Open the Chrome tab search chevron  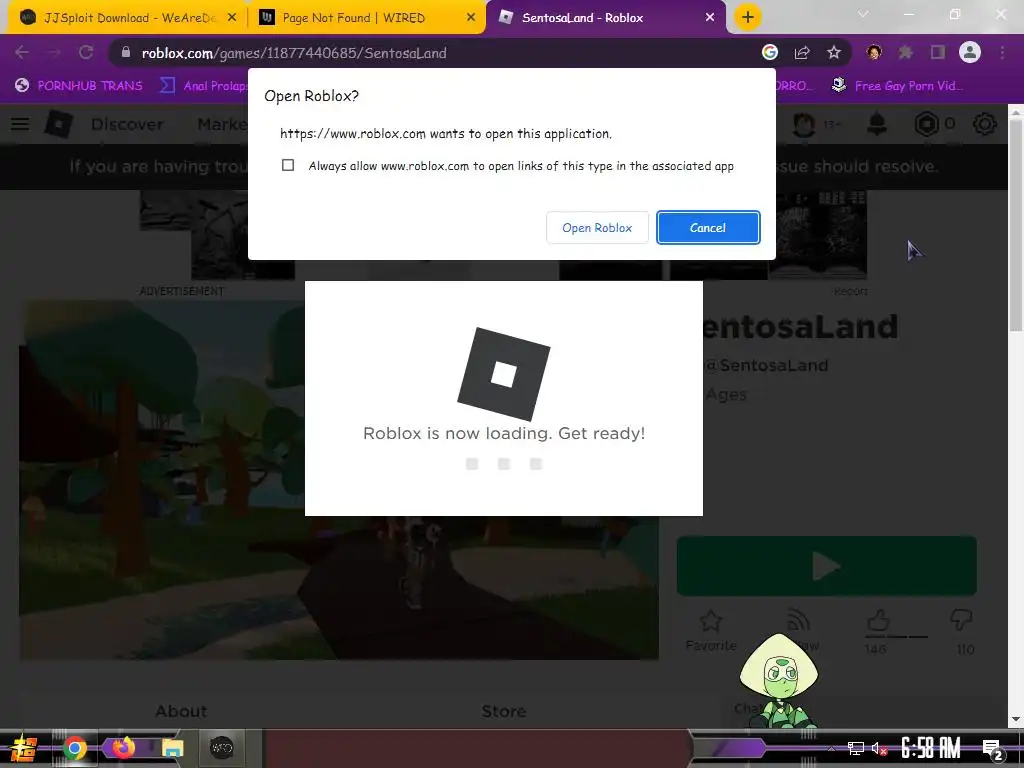coord(863,14)
